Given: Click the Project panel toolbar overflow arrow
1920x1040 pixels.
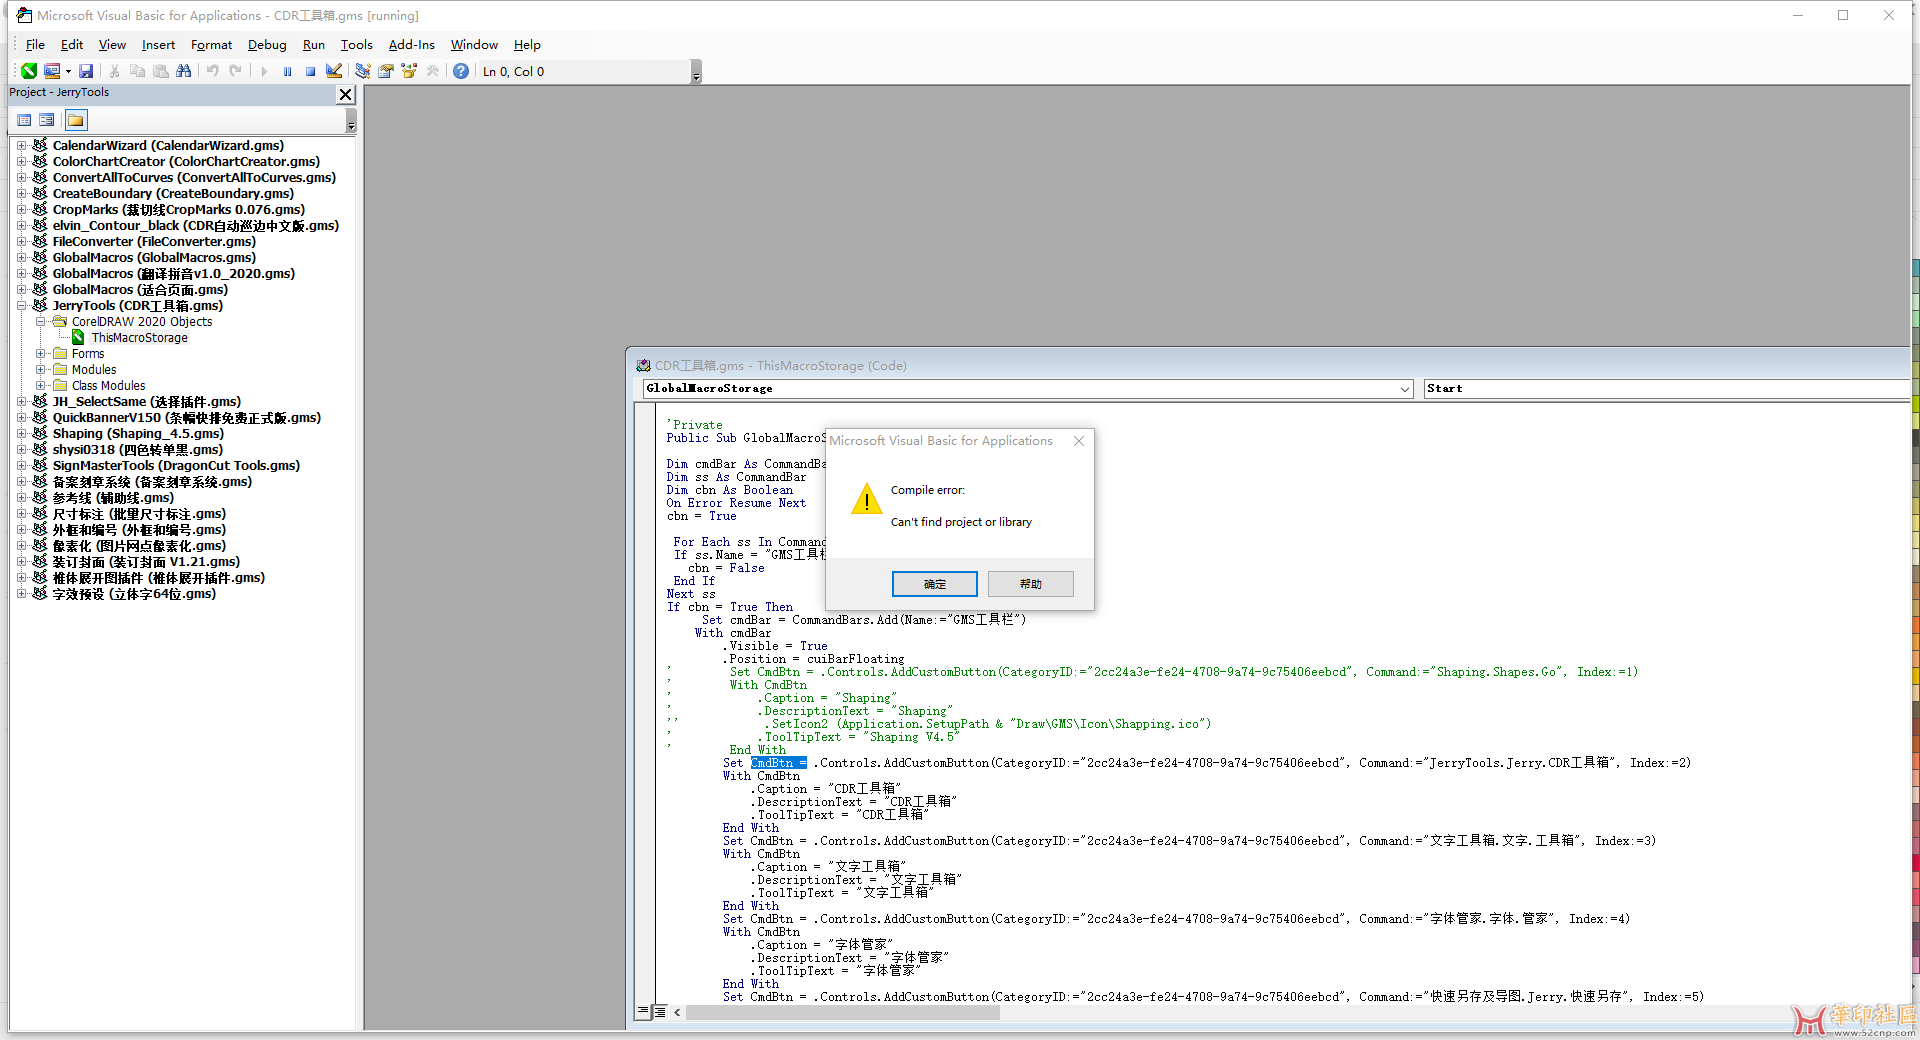Looking at the screenshot, I should tap(351, 121).
